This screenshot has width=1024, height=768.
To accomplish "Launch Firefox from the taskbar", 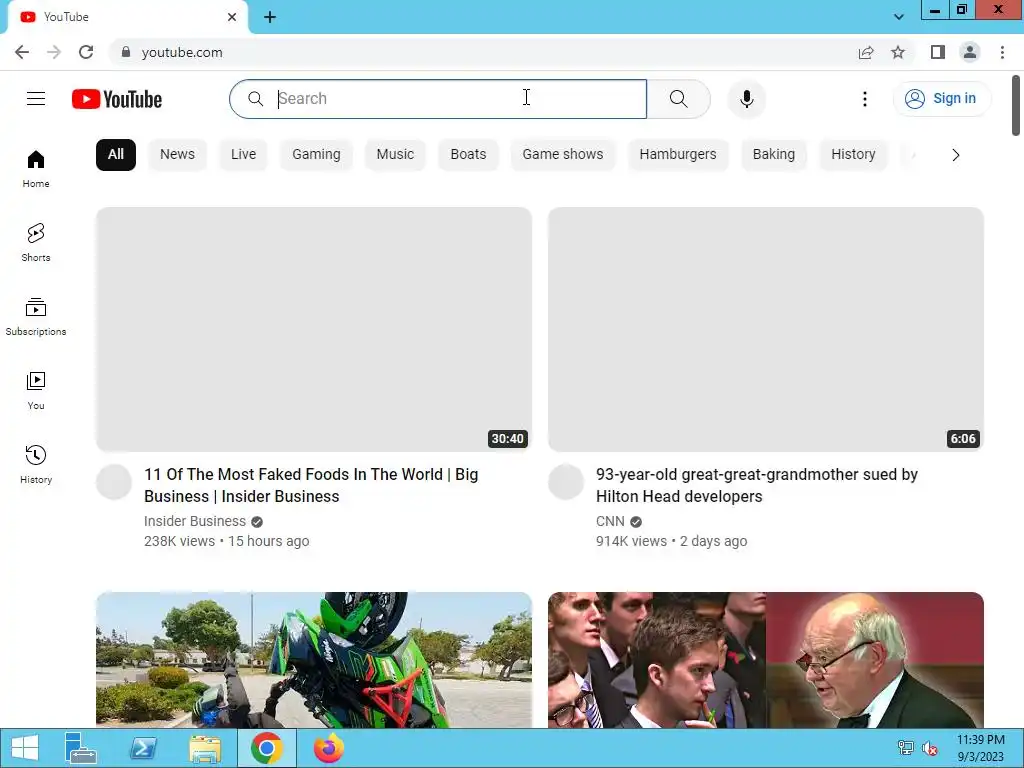I will (328, 748).
